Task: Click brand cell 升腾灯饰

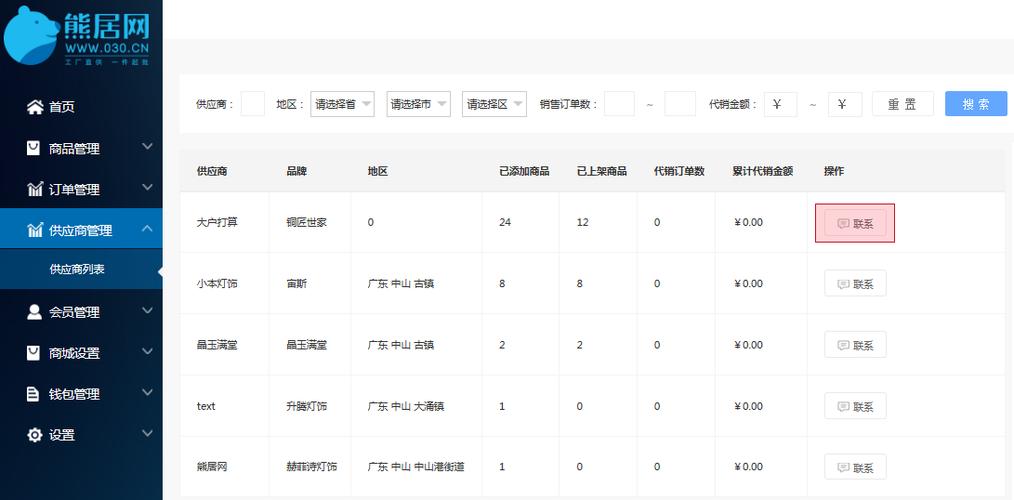Action: click(307, 406)
